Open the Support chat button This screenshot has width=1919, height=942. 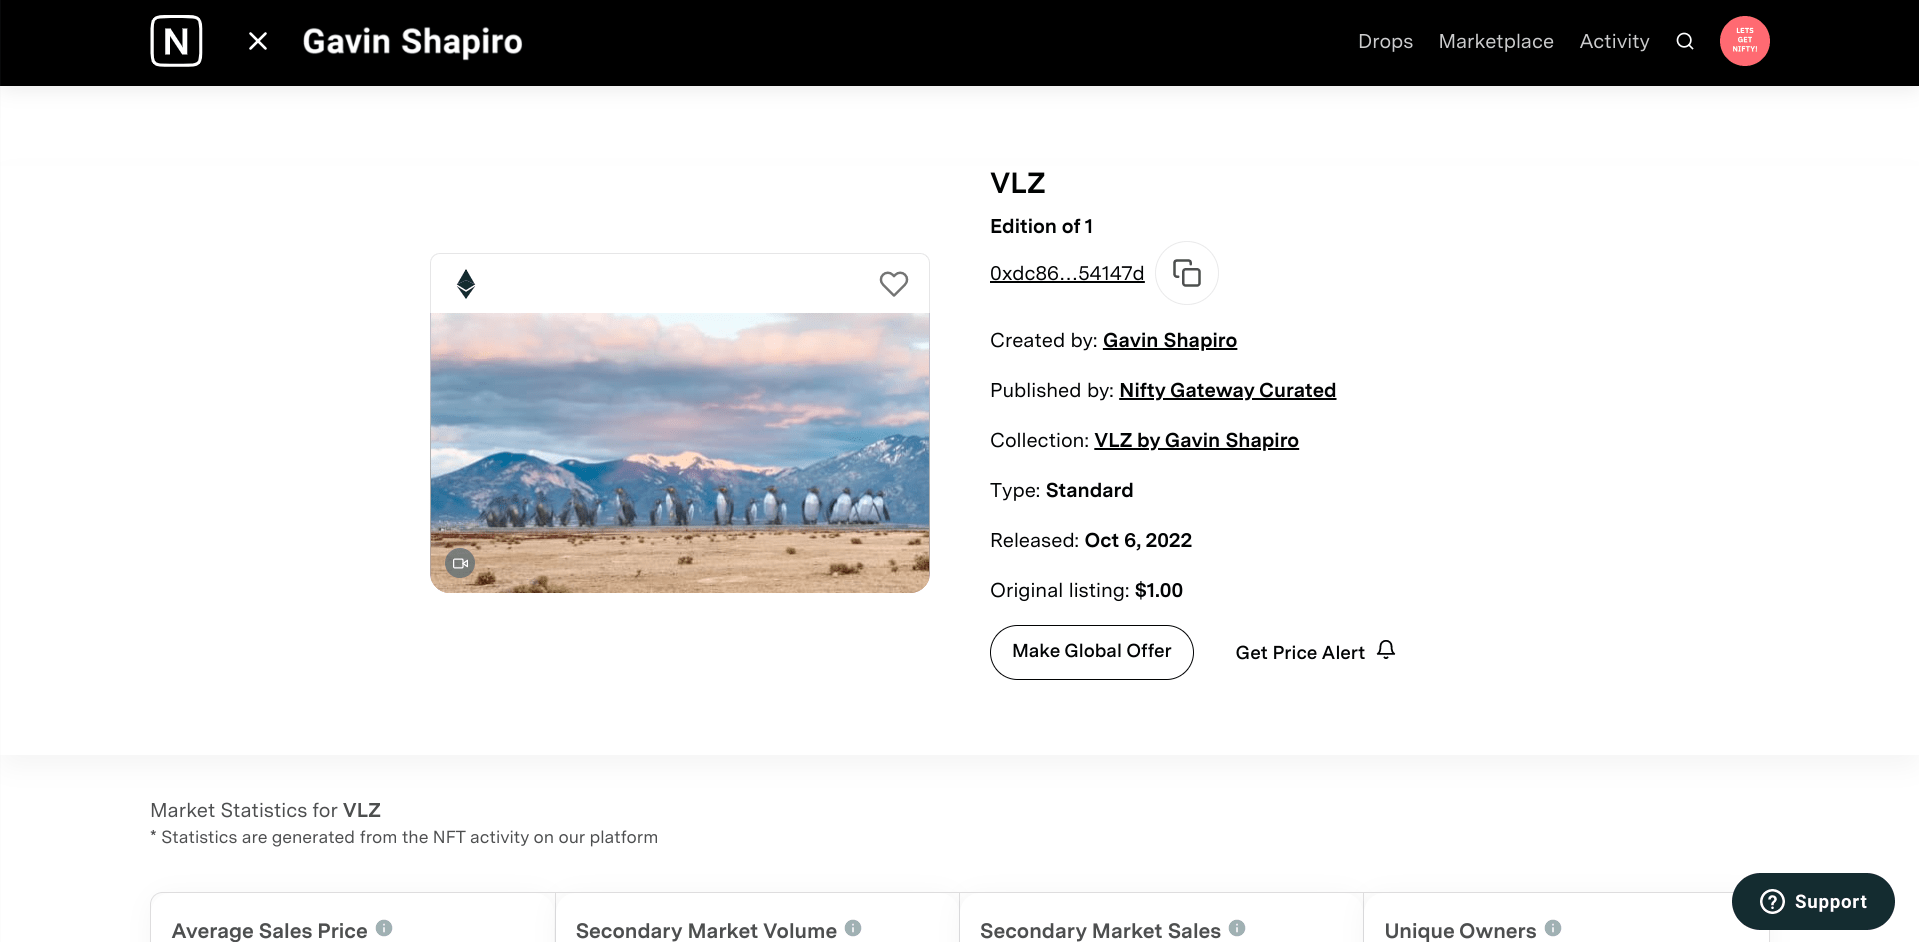(x=1813, y=901)
